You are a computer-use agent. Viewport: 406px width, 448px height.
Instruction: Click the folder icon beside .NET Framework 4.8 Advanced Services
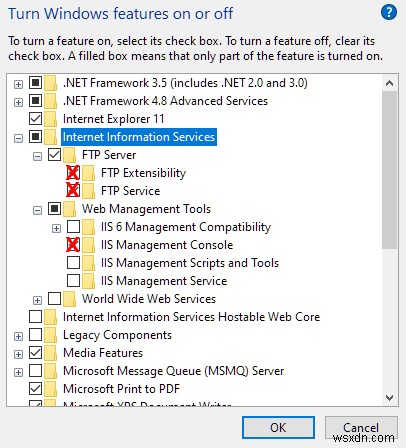[51, 101]
